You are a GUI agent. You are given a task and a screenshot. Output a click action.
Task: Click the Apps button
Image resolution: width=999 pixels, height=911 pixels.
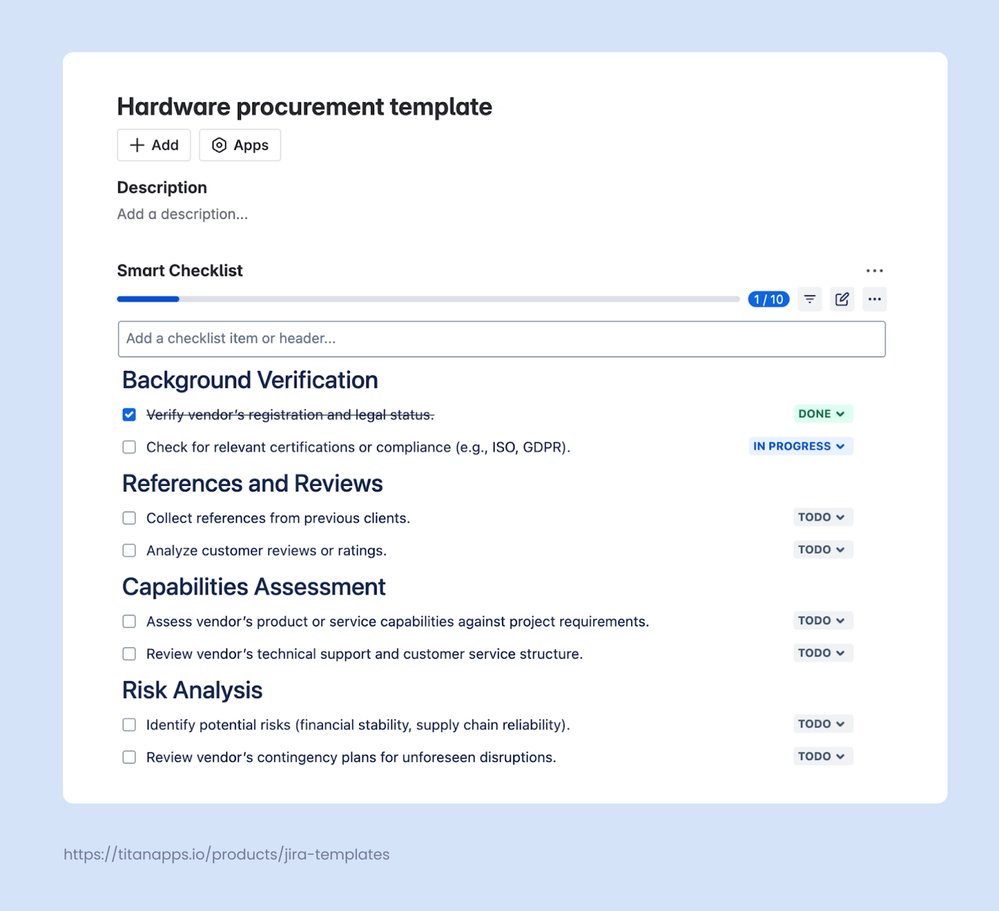coord(239,144)
